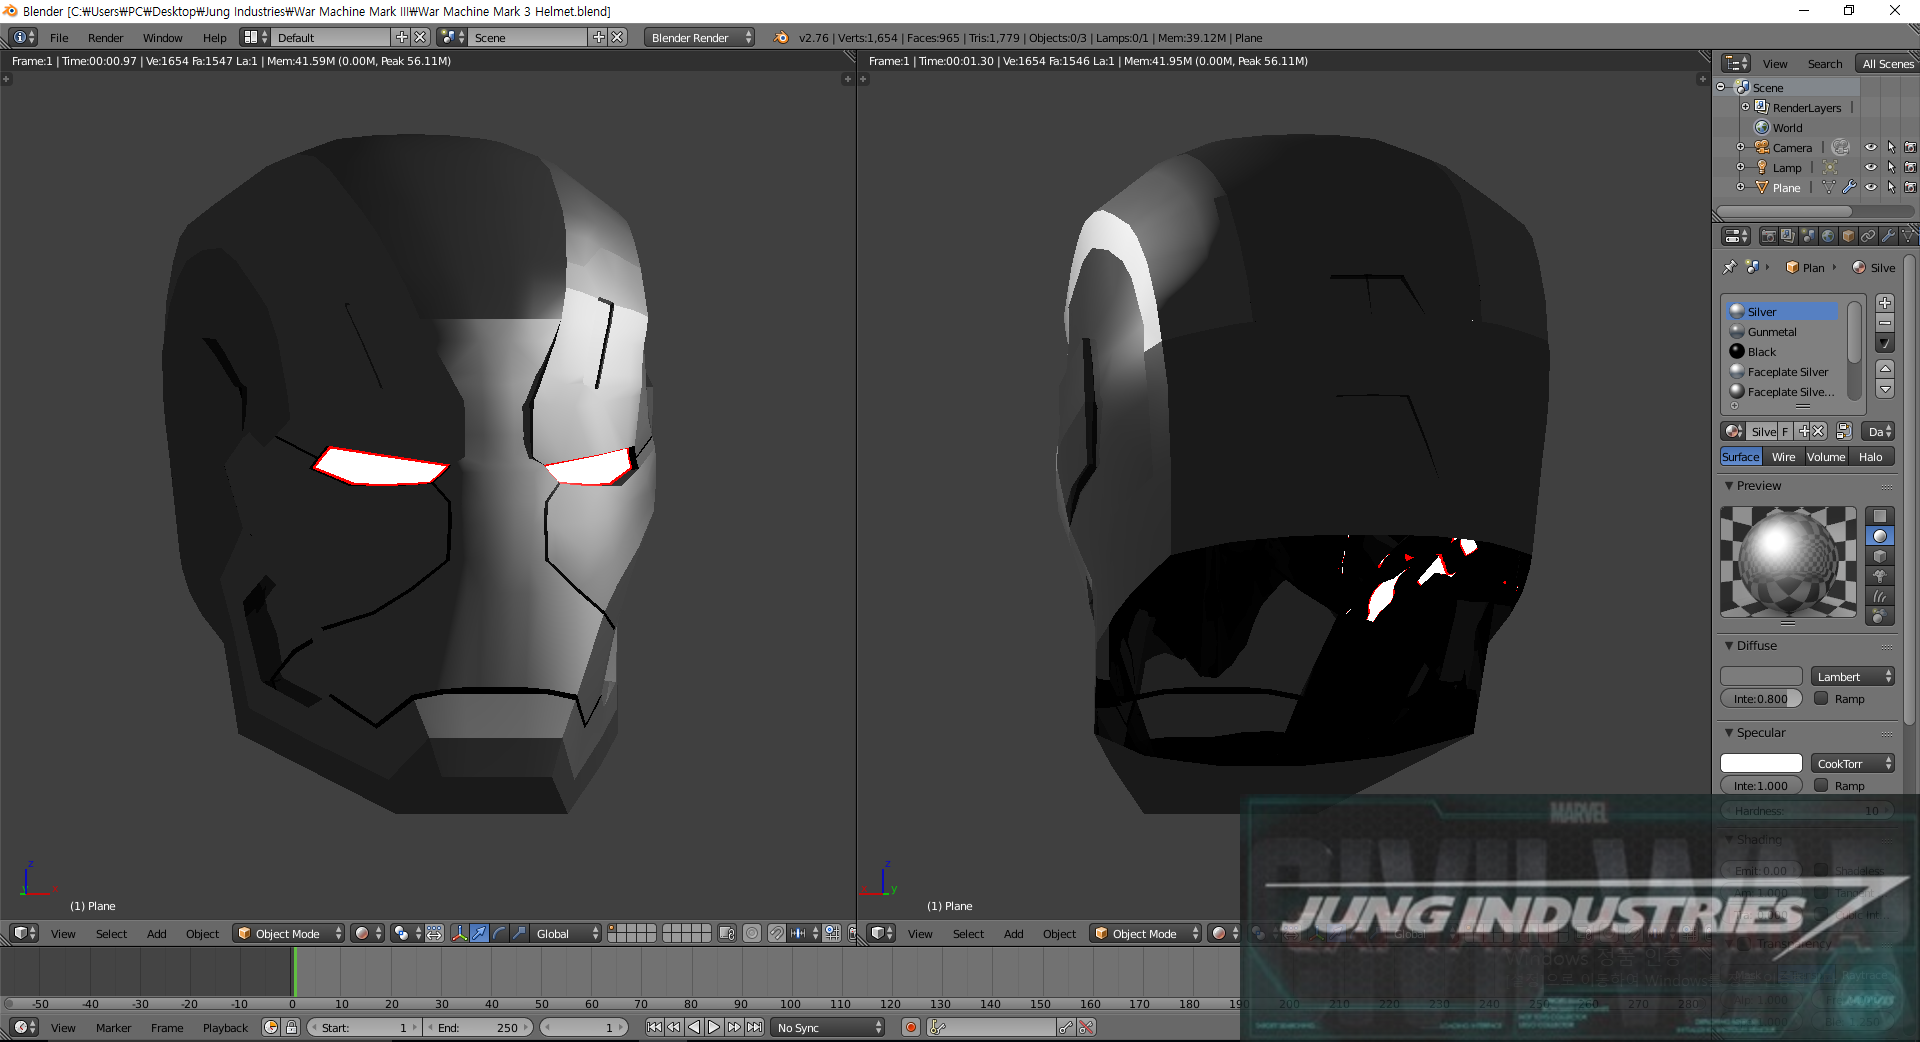The image size is (1920, 1042).
Task: Toggle Plane selectability arrow in outliner
Action: (x=1891, y=187)
